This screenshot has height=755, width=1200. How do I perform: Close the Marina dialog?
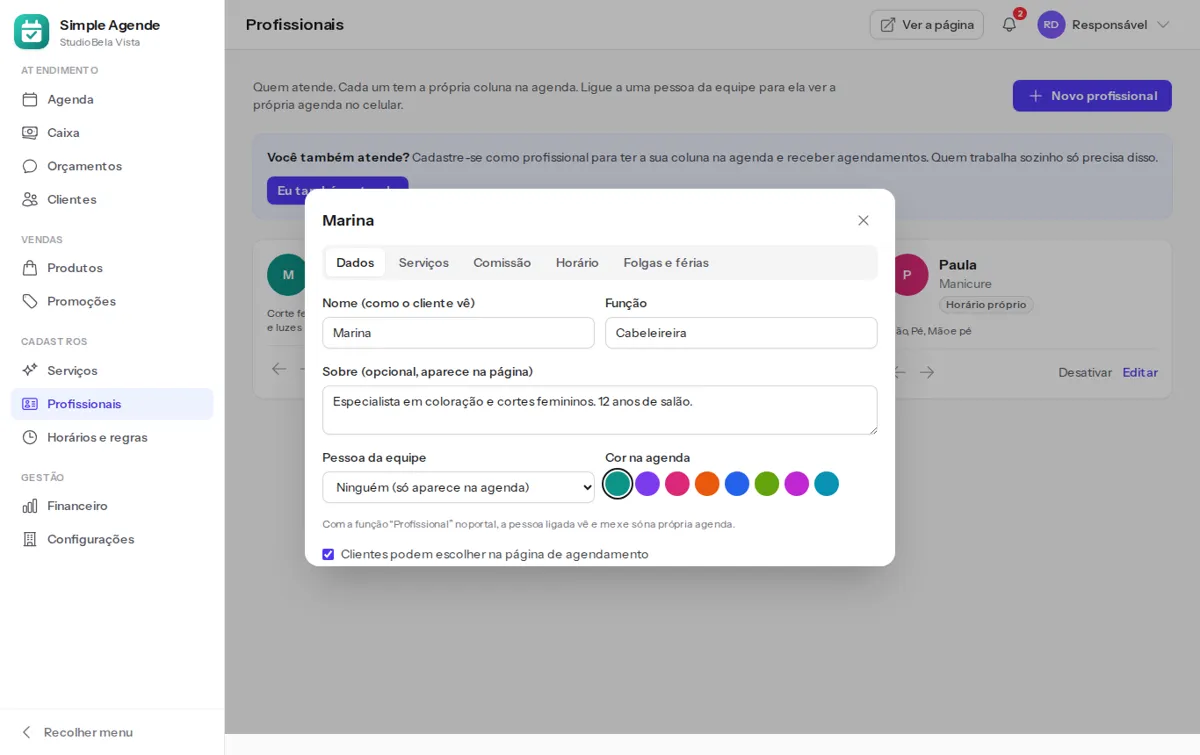[863, 220]
